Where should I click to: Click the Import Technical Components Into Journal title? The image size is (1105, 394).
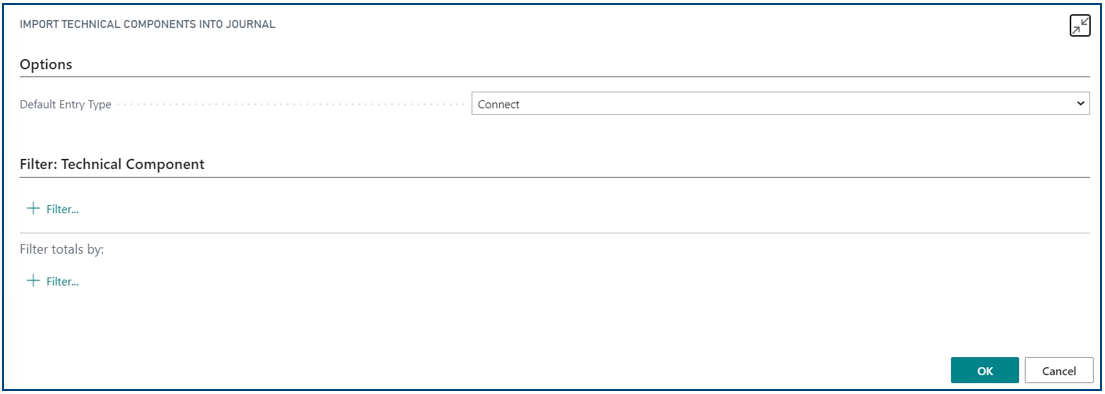[x=147, y=25]
